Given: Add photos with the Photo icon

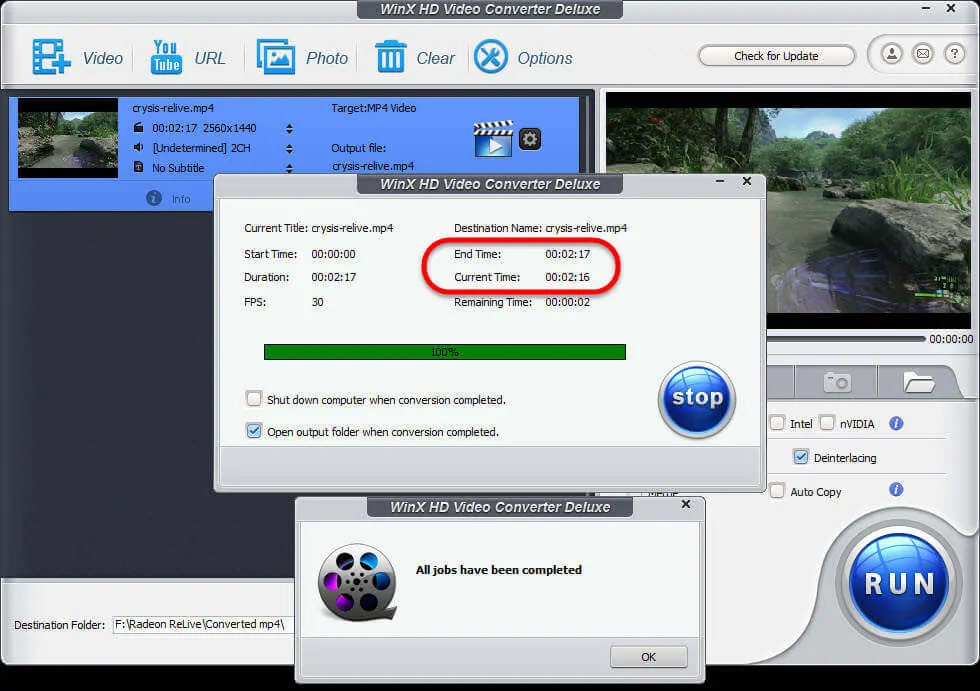Looking at the screenshot, I should (276, 57).
